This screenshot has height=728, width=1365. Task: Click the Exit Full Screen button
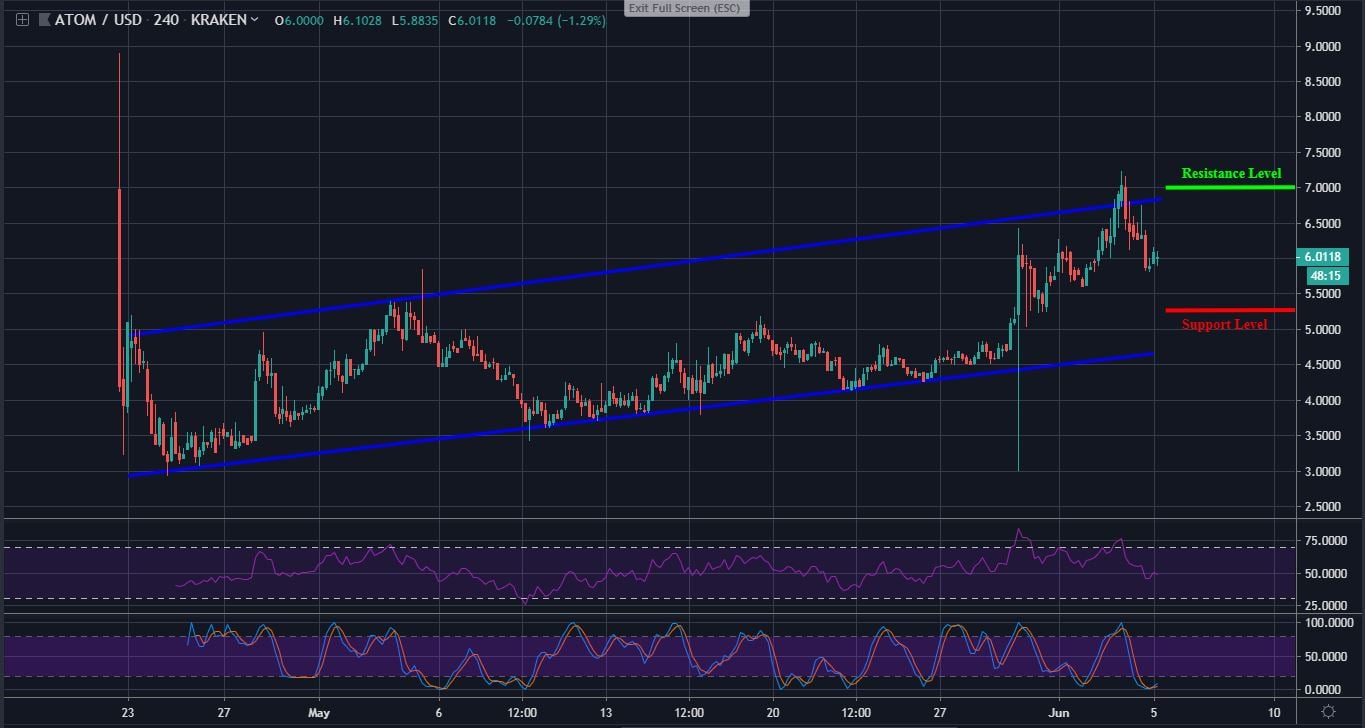686,8
